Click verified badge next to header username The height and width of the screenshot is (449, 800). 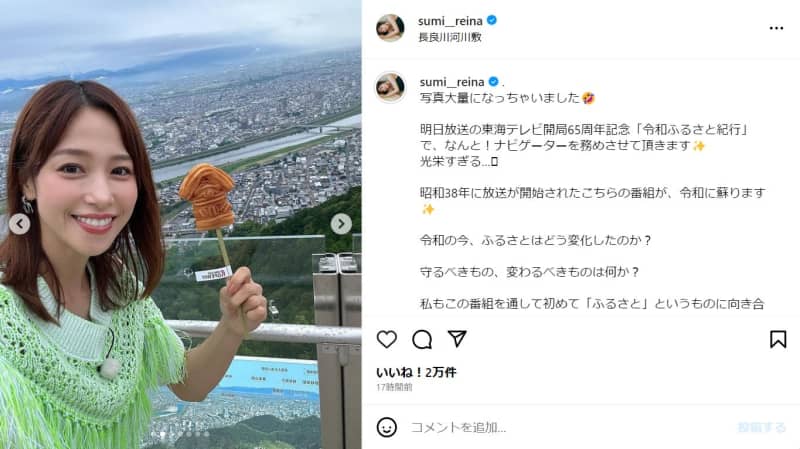point(492,20)
